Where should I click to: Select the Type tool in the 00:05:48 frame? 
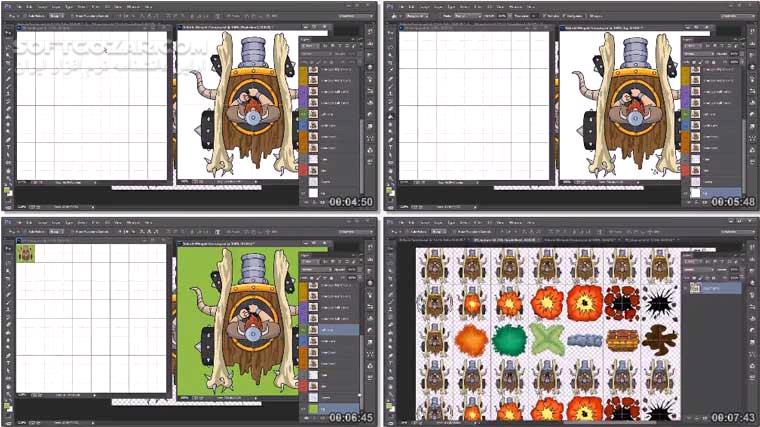click(391, 147)
